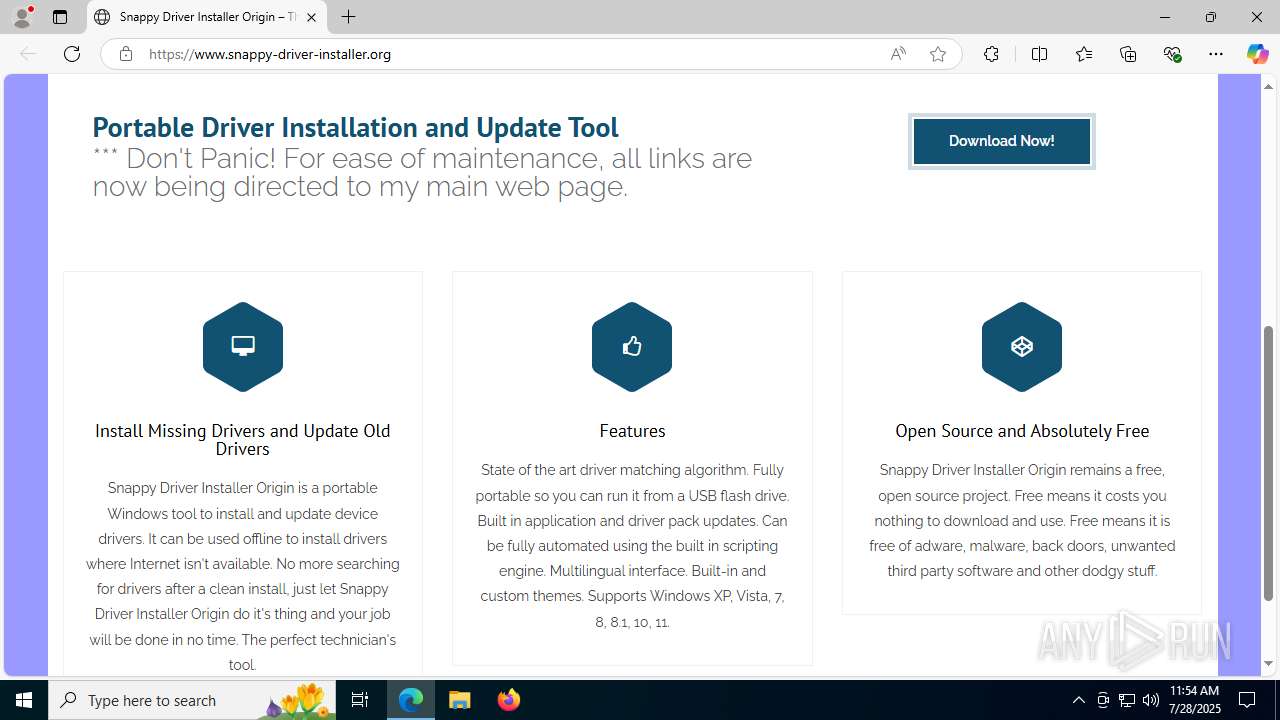
Task: Refresh the page
Action: coord(72,54)
